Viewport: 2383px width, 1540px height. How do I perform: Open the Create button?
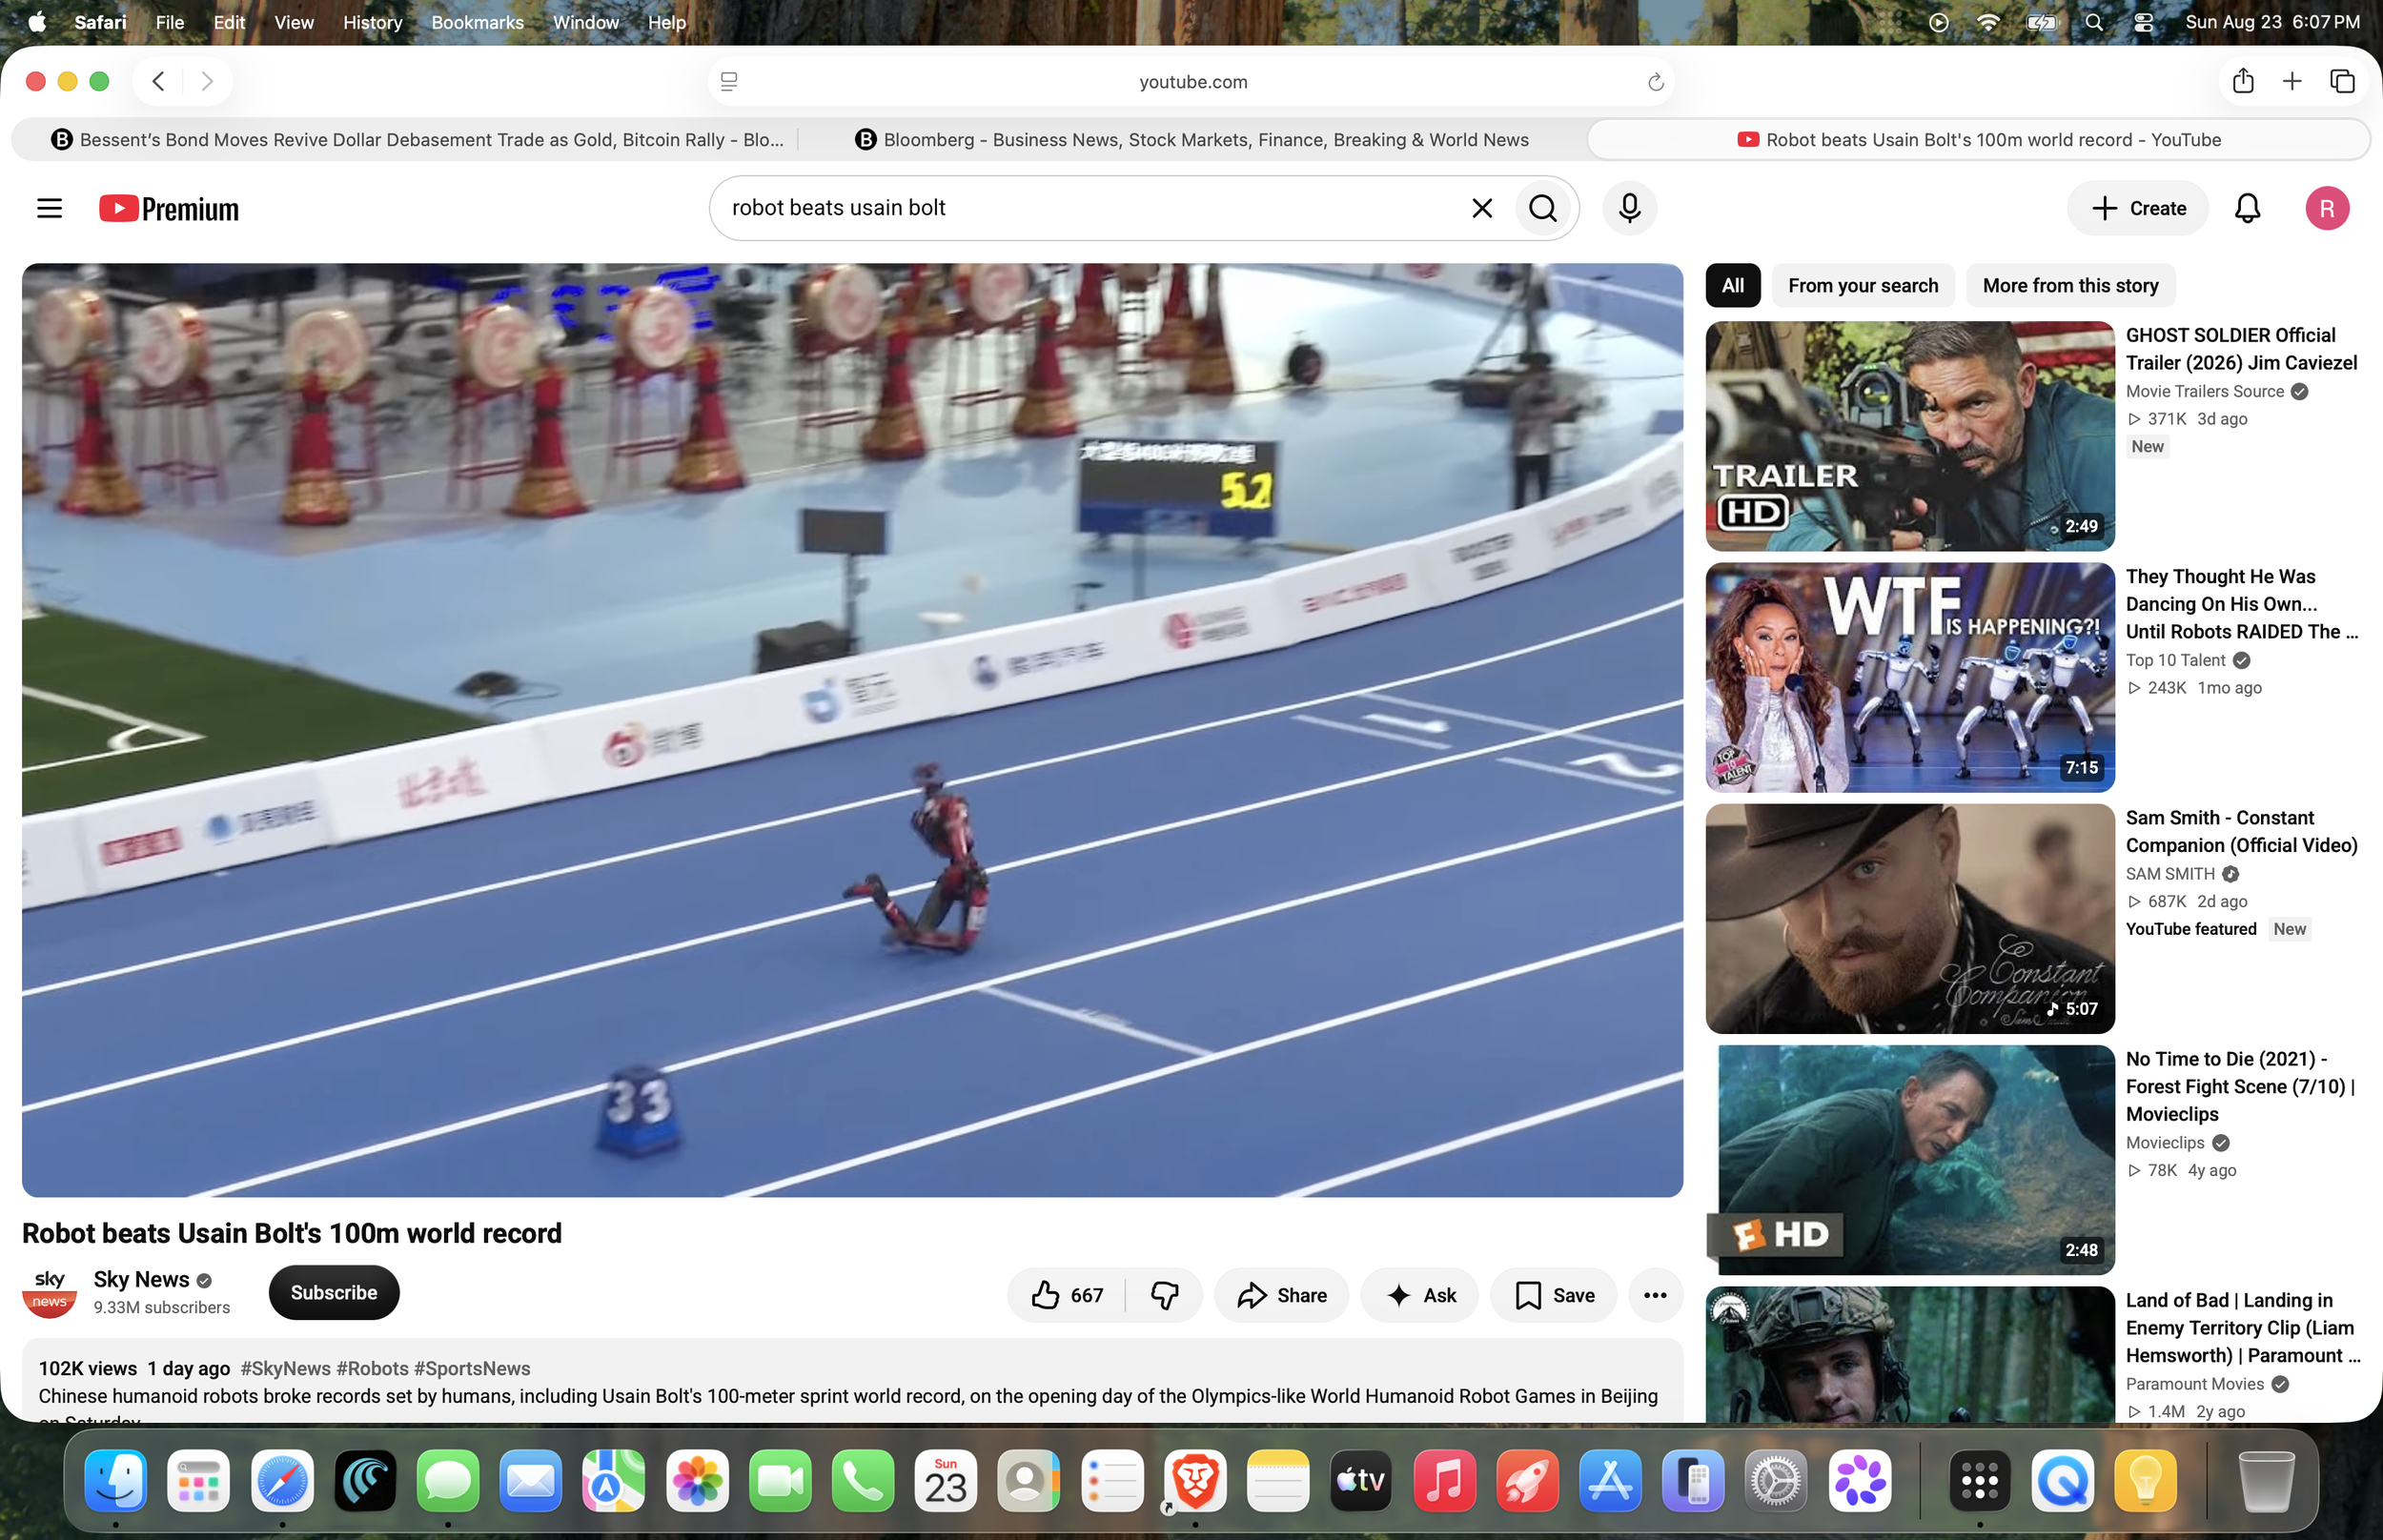click(x=2138, y=208)
